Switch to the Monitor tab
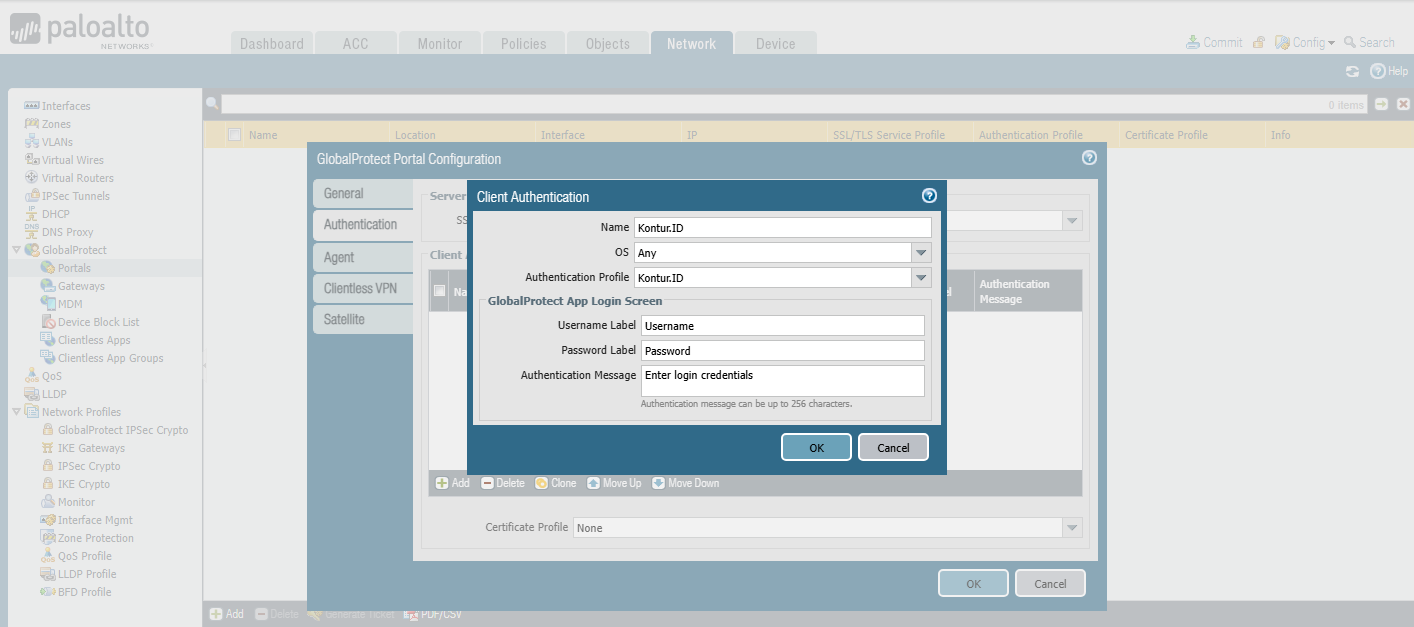 [x=440, y=43]
